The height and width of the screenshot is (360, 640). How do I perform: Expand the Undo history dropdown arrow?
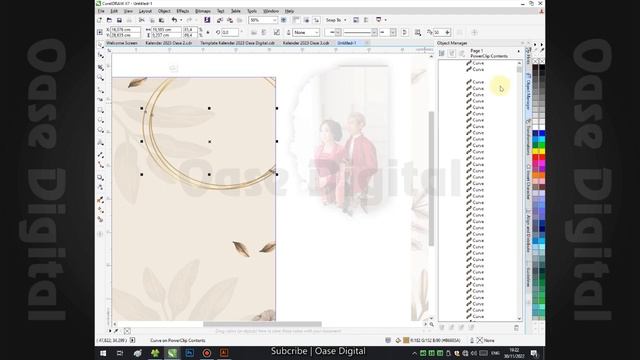point(181,20)
